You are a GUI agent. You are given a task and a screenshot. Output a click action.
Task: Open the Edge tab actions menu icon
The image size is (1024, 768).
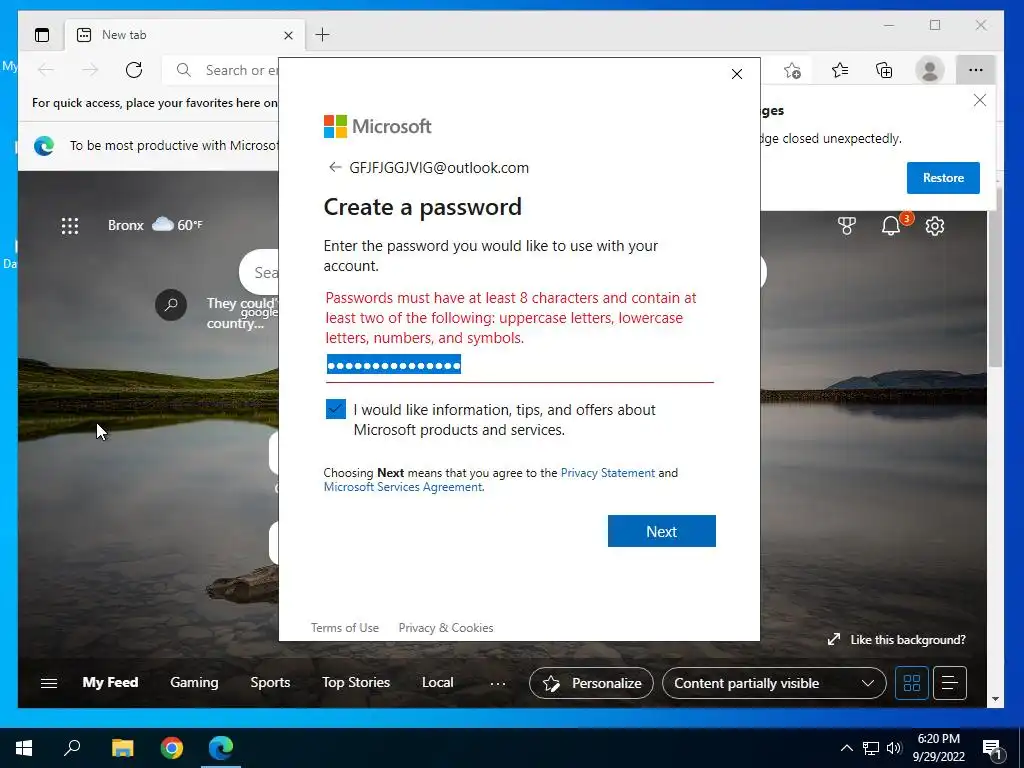coord(42,35)
